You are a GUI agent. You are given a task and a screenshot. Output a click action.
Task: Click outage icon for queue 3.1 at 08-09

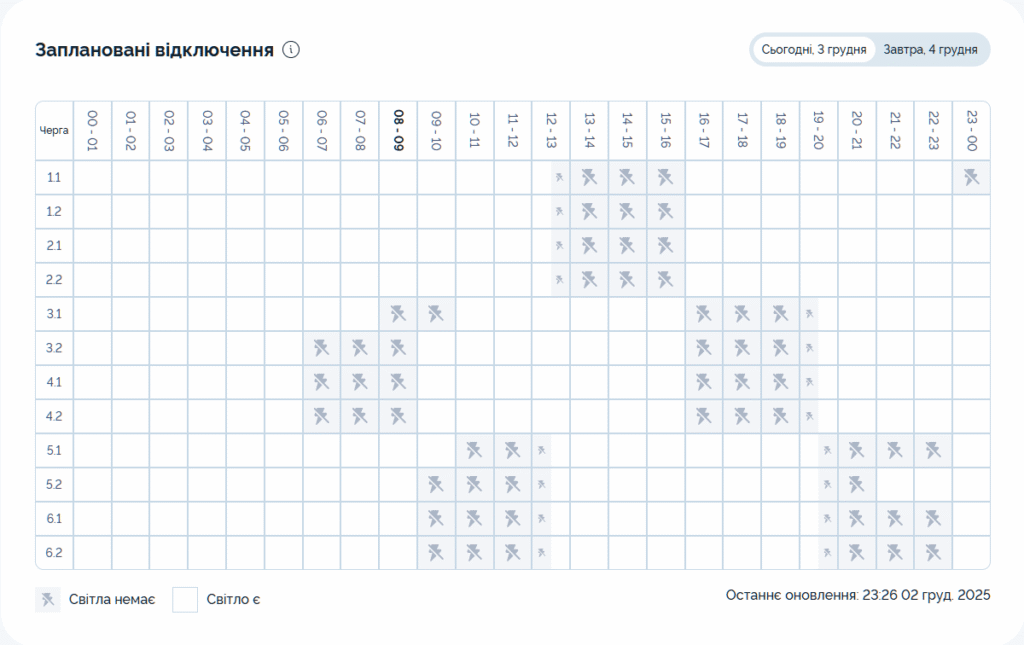(398, 314)
